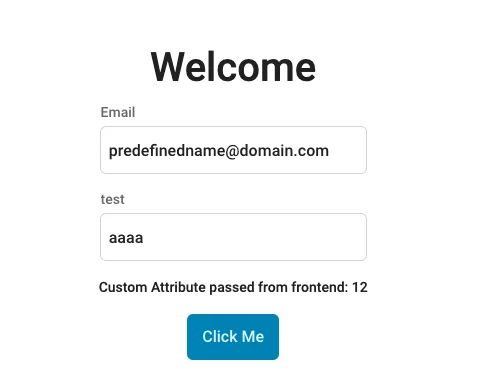Place cursor in the aaaa text

pos(126,238)
